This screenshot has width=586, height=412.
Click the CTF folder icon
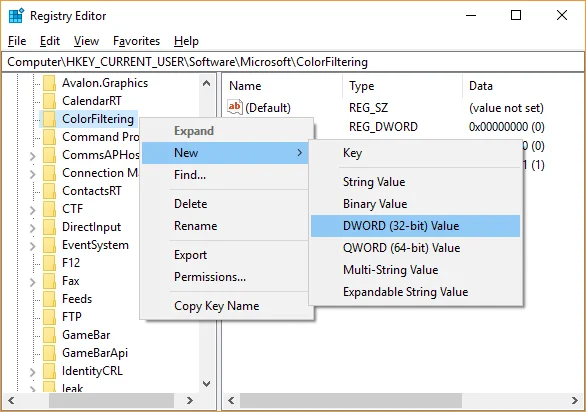point(49,209)
